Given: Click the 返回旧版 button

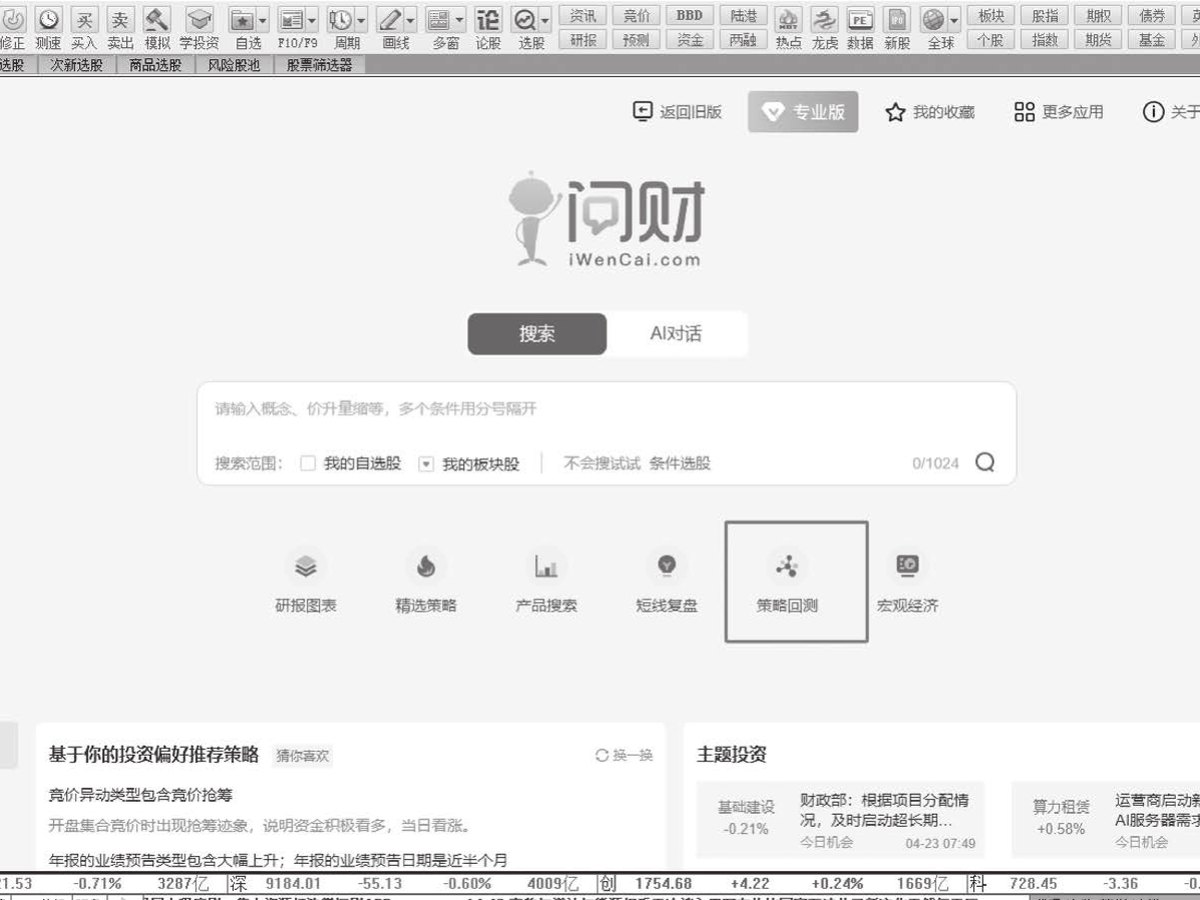Looking at the screenshot, I should (x=677, y=112).
